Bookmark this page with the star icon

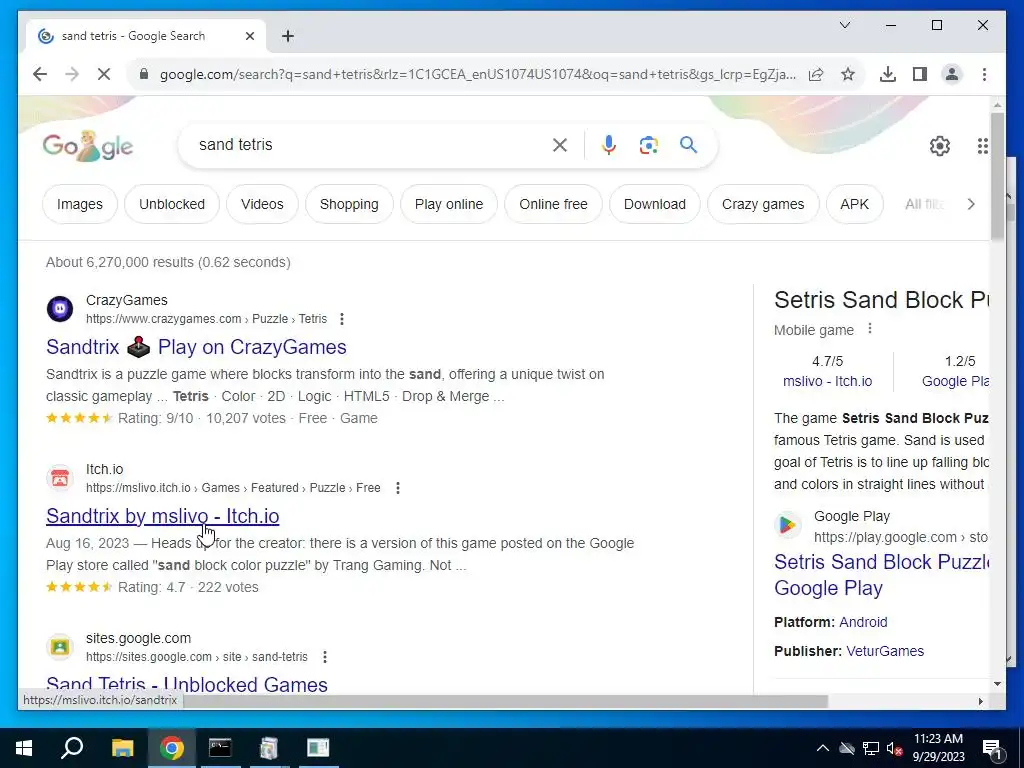point(848,74)
